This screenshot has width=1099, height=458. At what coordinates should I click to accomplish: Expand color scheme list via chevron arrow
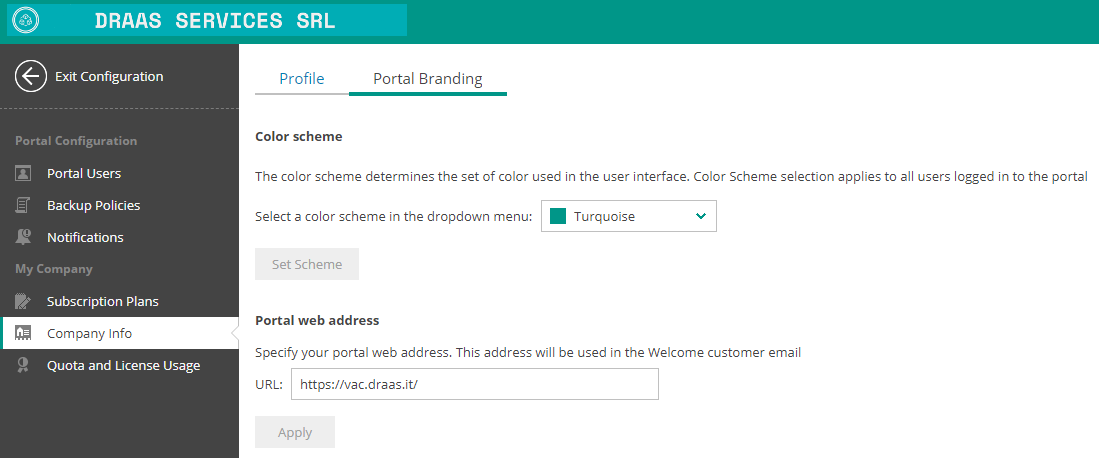click(x=700, y=217)
